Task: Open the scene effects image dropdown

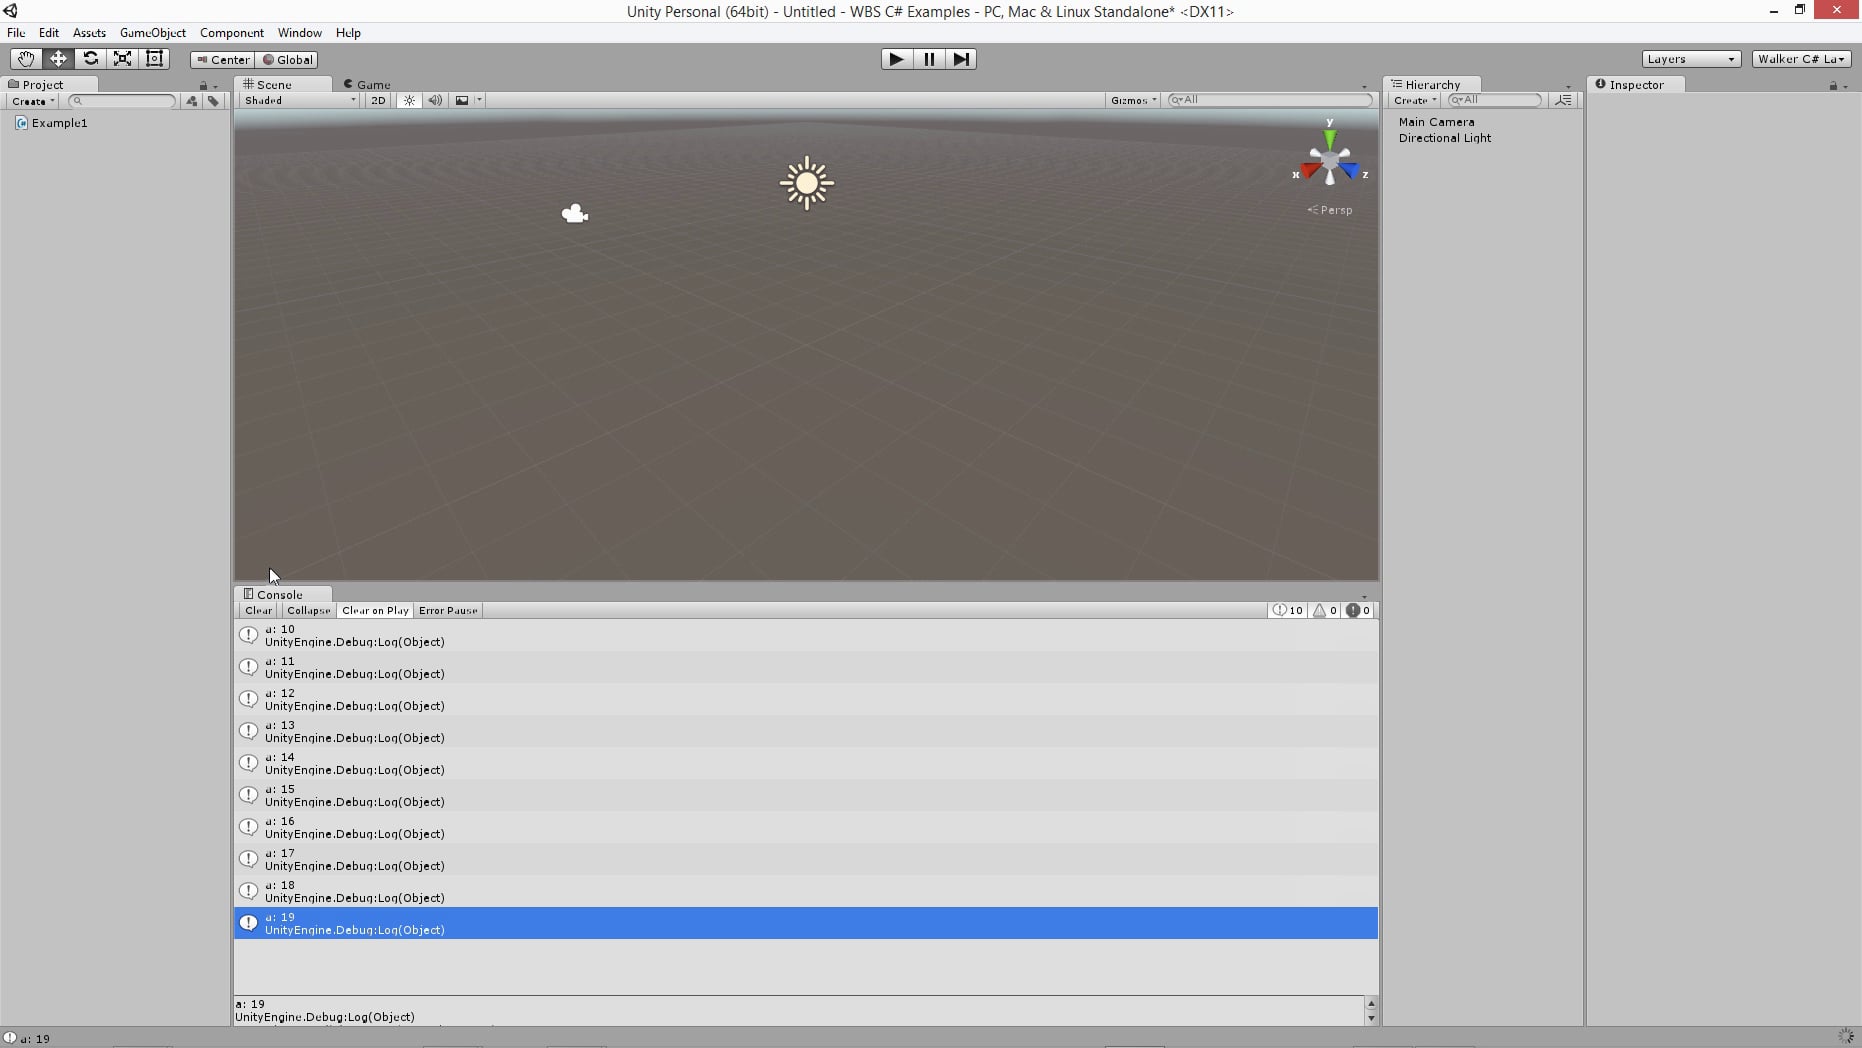Action: pyautogui.click(x=467, y=100)
